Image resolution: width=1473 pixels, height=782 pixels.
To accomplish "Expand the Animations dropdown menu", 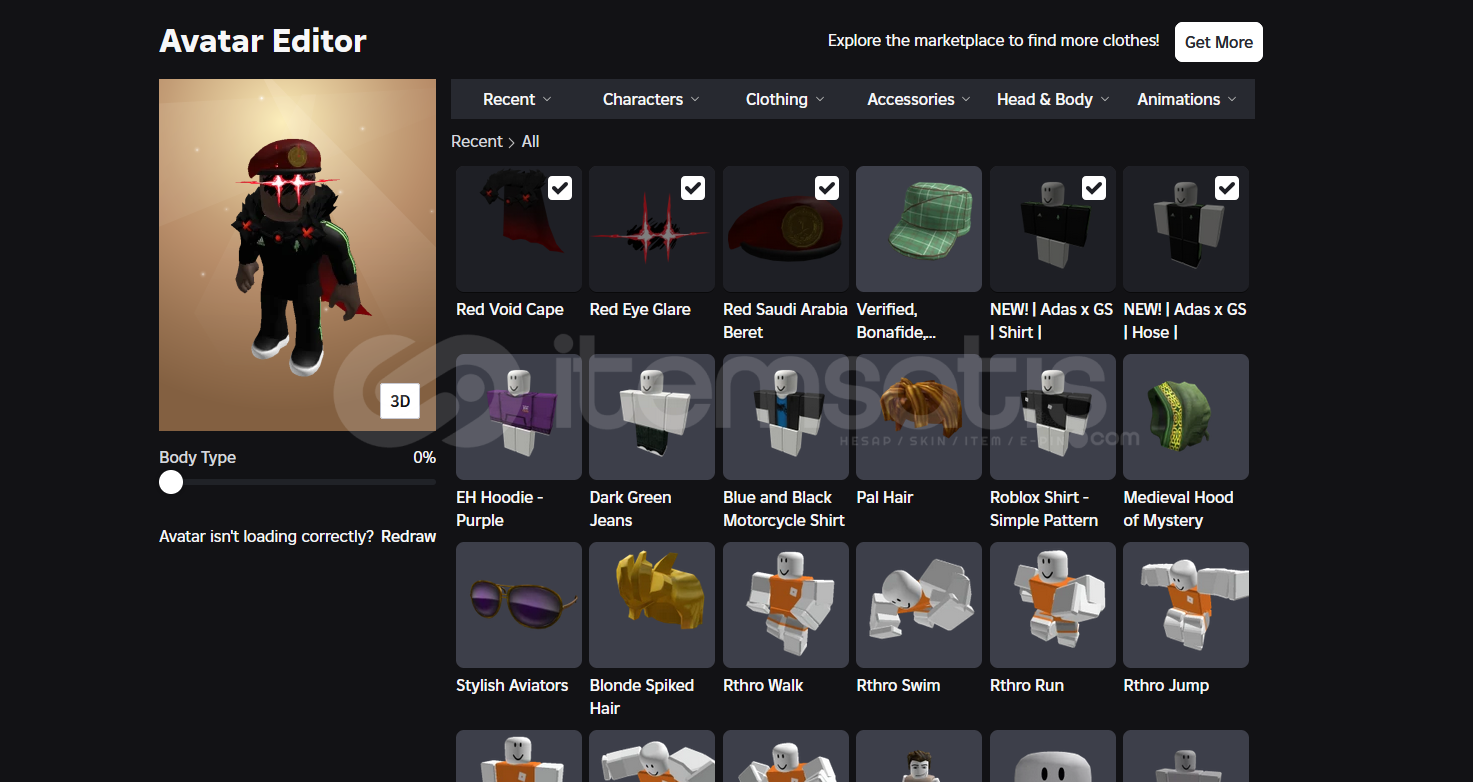I will point(1187,99).
